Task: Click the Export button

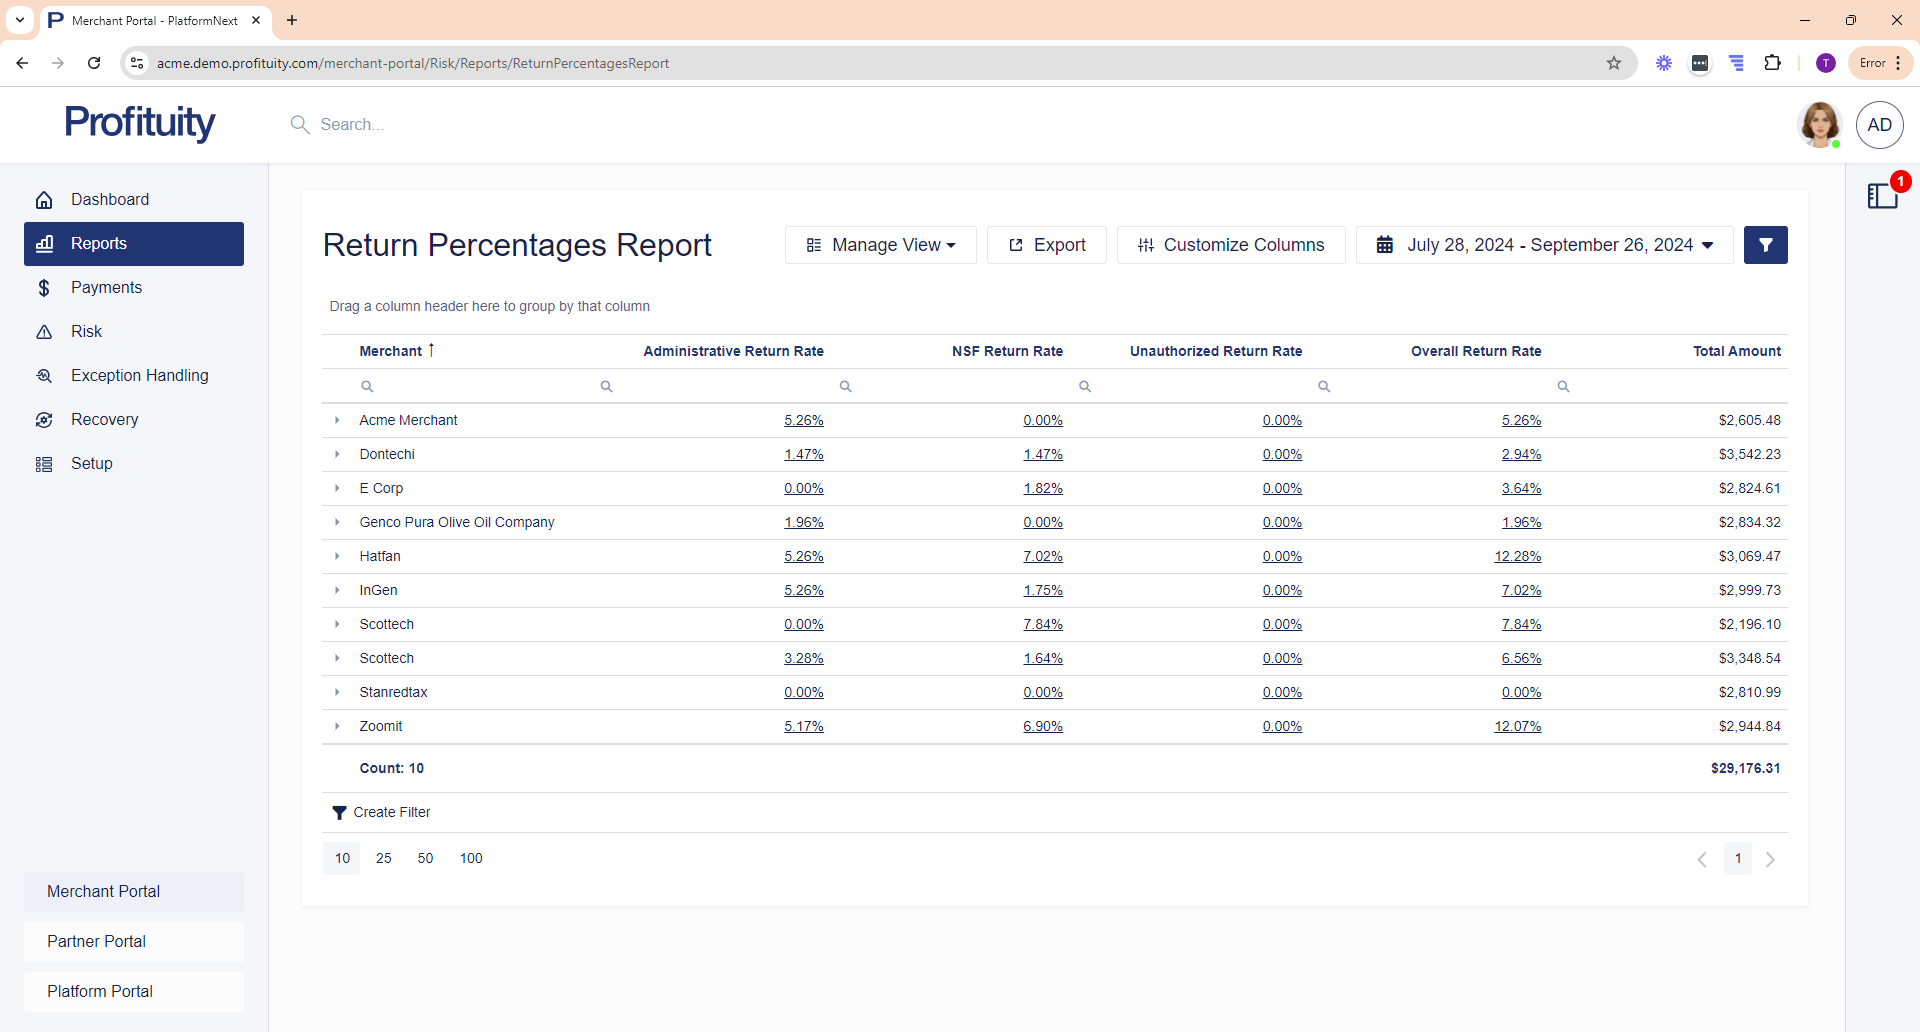Action: click(x=1046, y=245)
